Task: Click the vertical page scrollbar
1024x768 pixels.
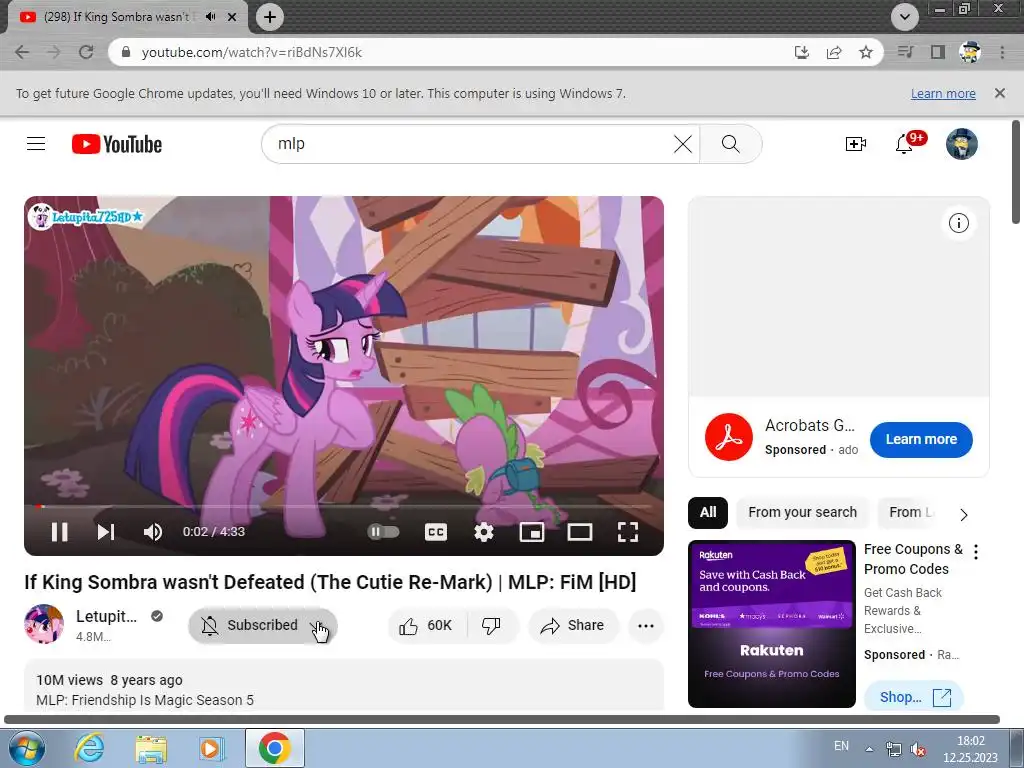Action: [x=1016, y=172]
